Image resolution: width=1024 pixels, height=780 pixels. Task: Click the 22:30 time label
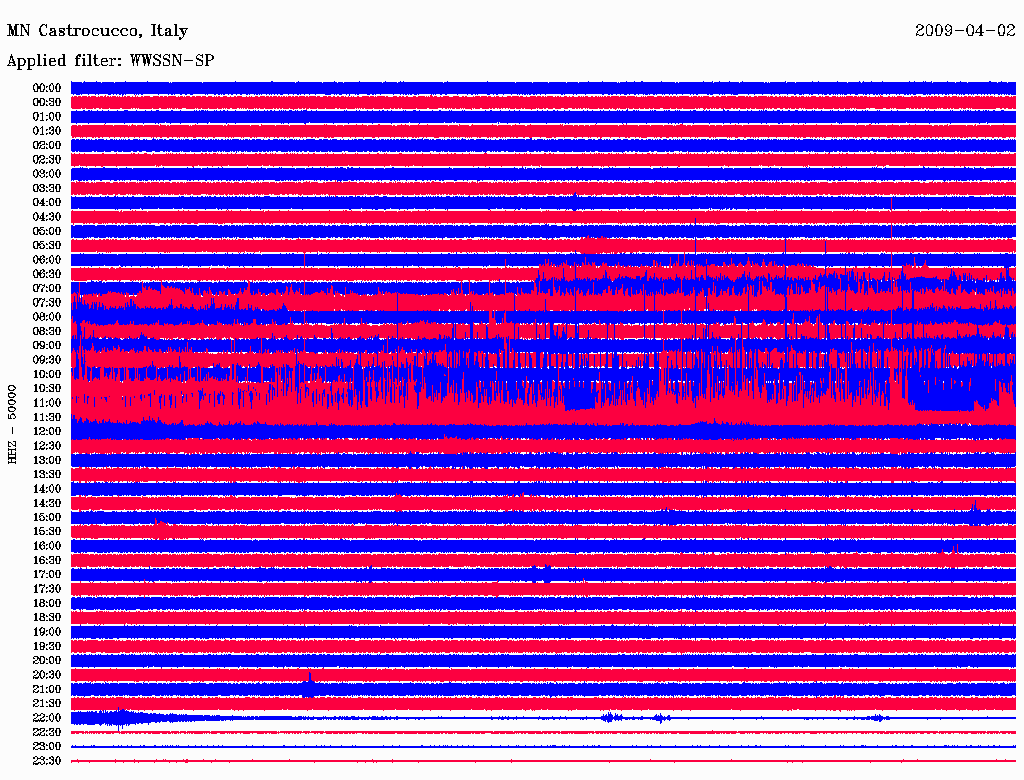click(47, 732)
